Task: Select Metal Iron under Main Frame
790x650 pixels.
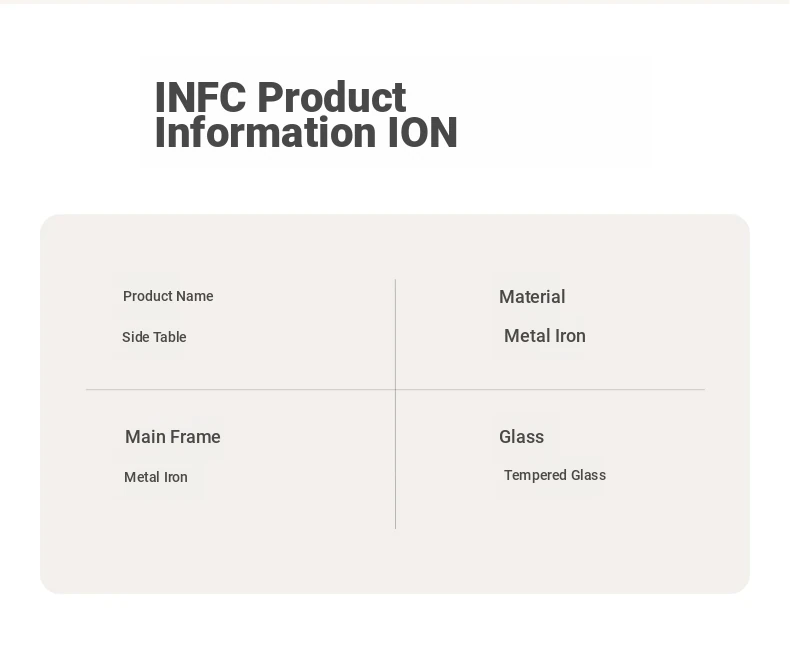Action: coord(156,477)
